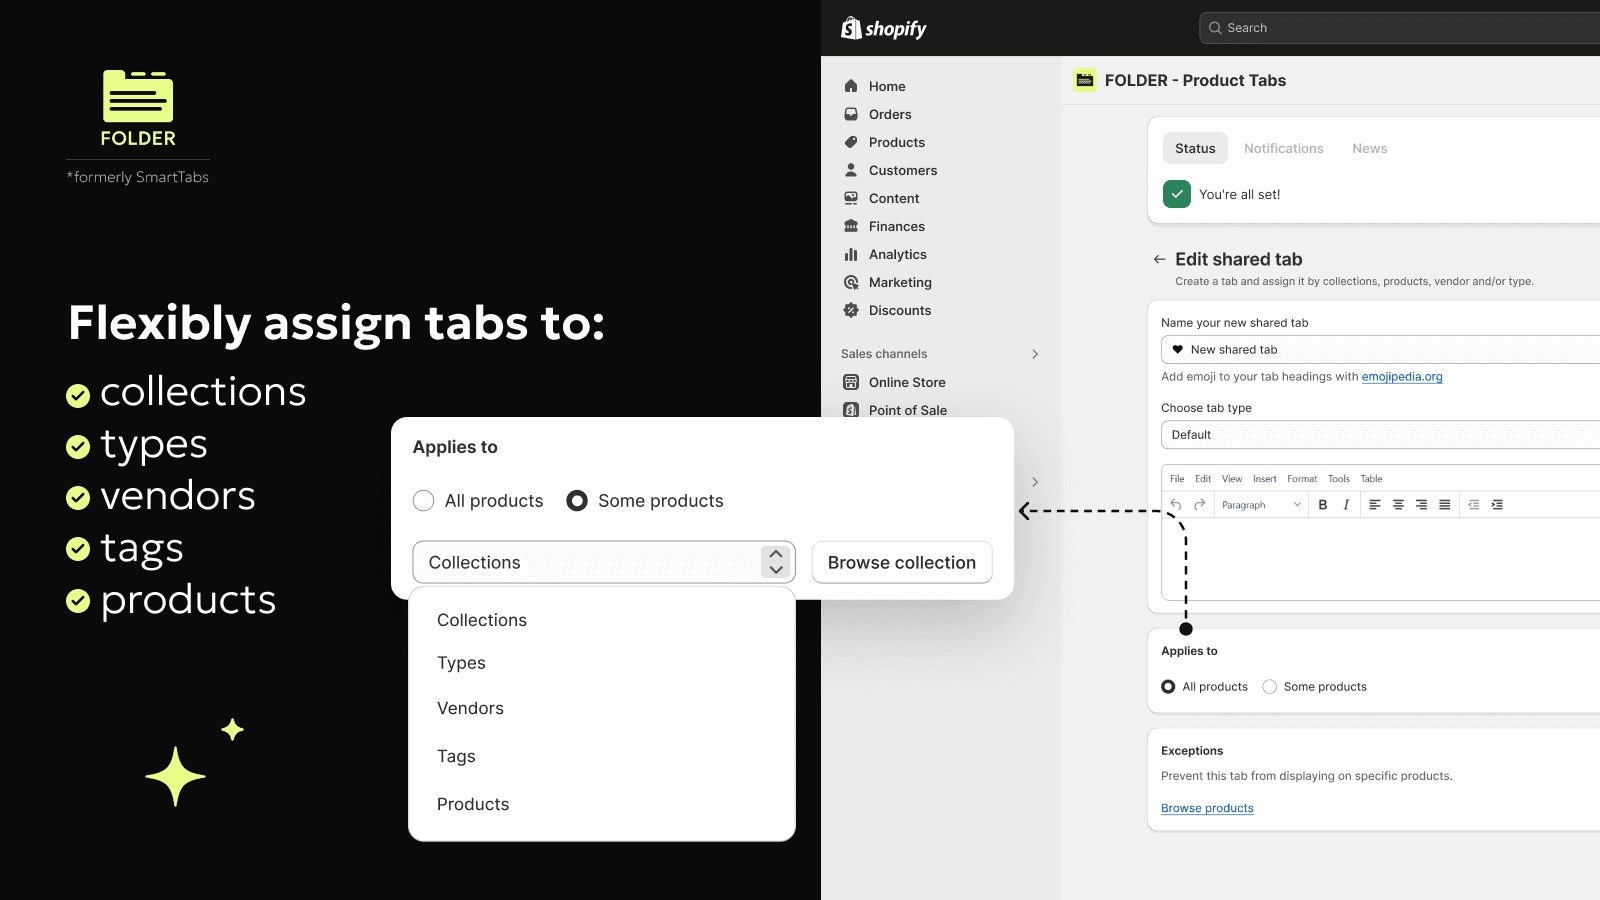Click the Shopify Search field
Viewport: 1600px width, 900px height.
coord(1400,28)
